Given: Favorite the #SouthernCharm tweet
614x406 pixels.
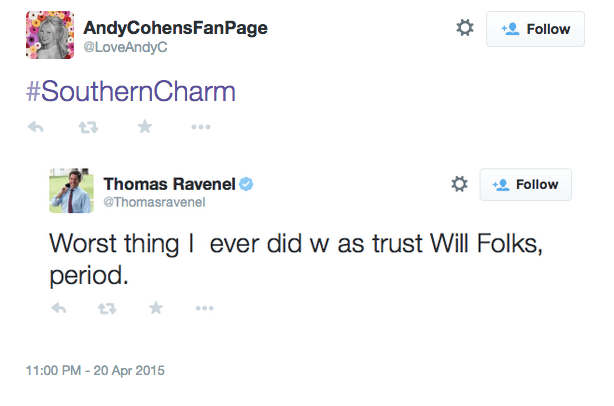Looking at the screenshot, I should [144, 127].
